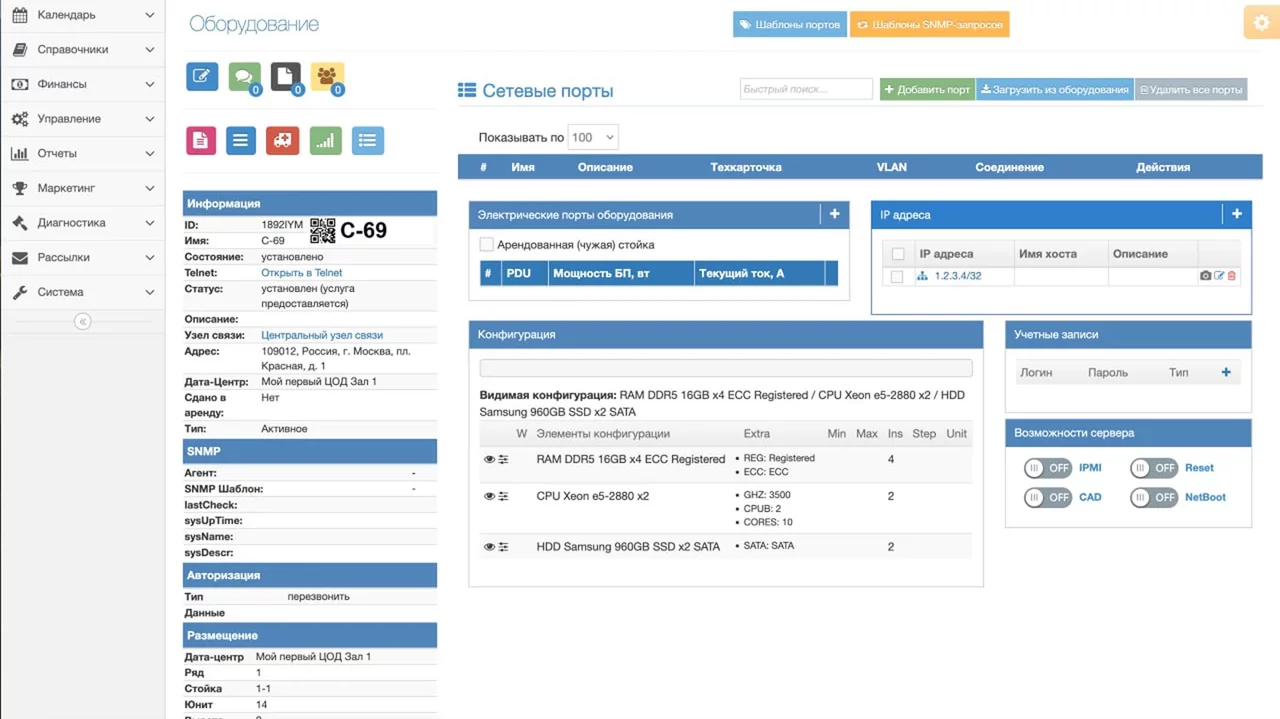Delete IP address 1.2.3.4/32 with trash icon

tap(1232, 276)
